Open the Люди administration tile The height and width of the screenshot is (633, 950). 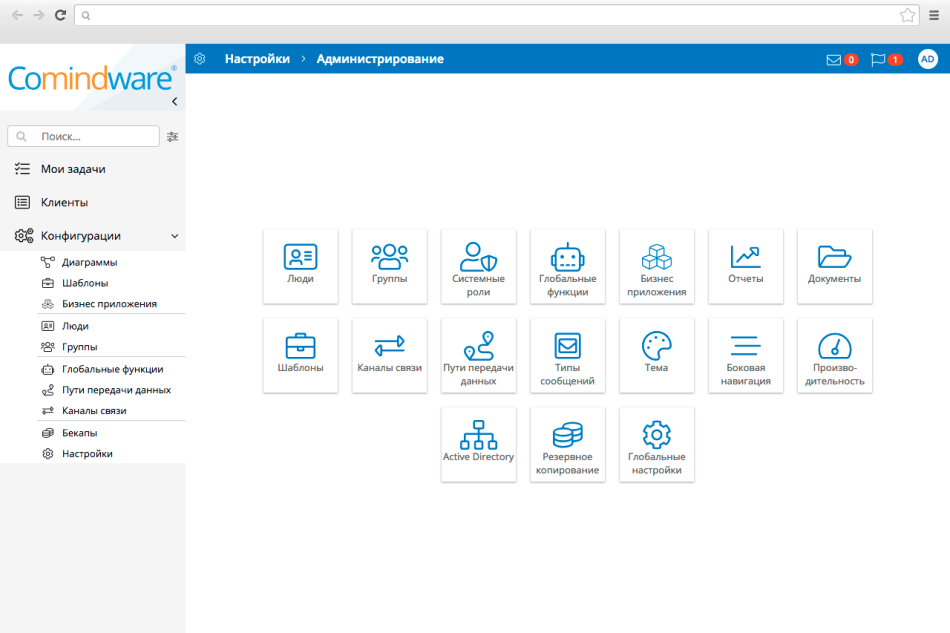coord(300,266)
